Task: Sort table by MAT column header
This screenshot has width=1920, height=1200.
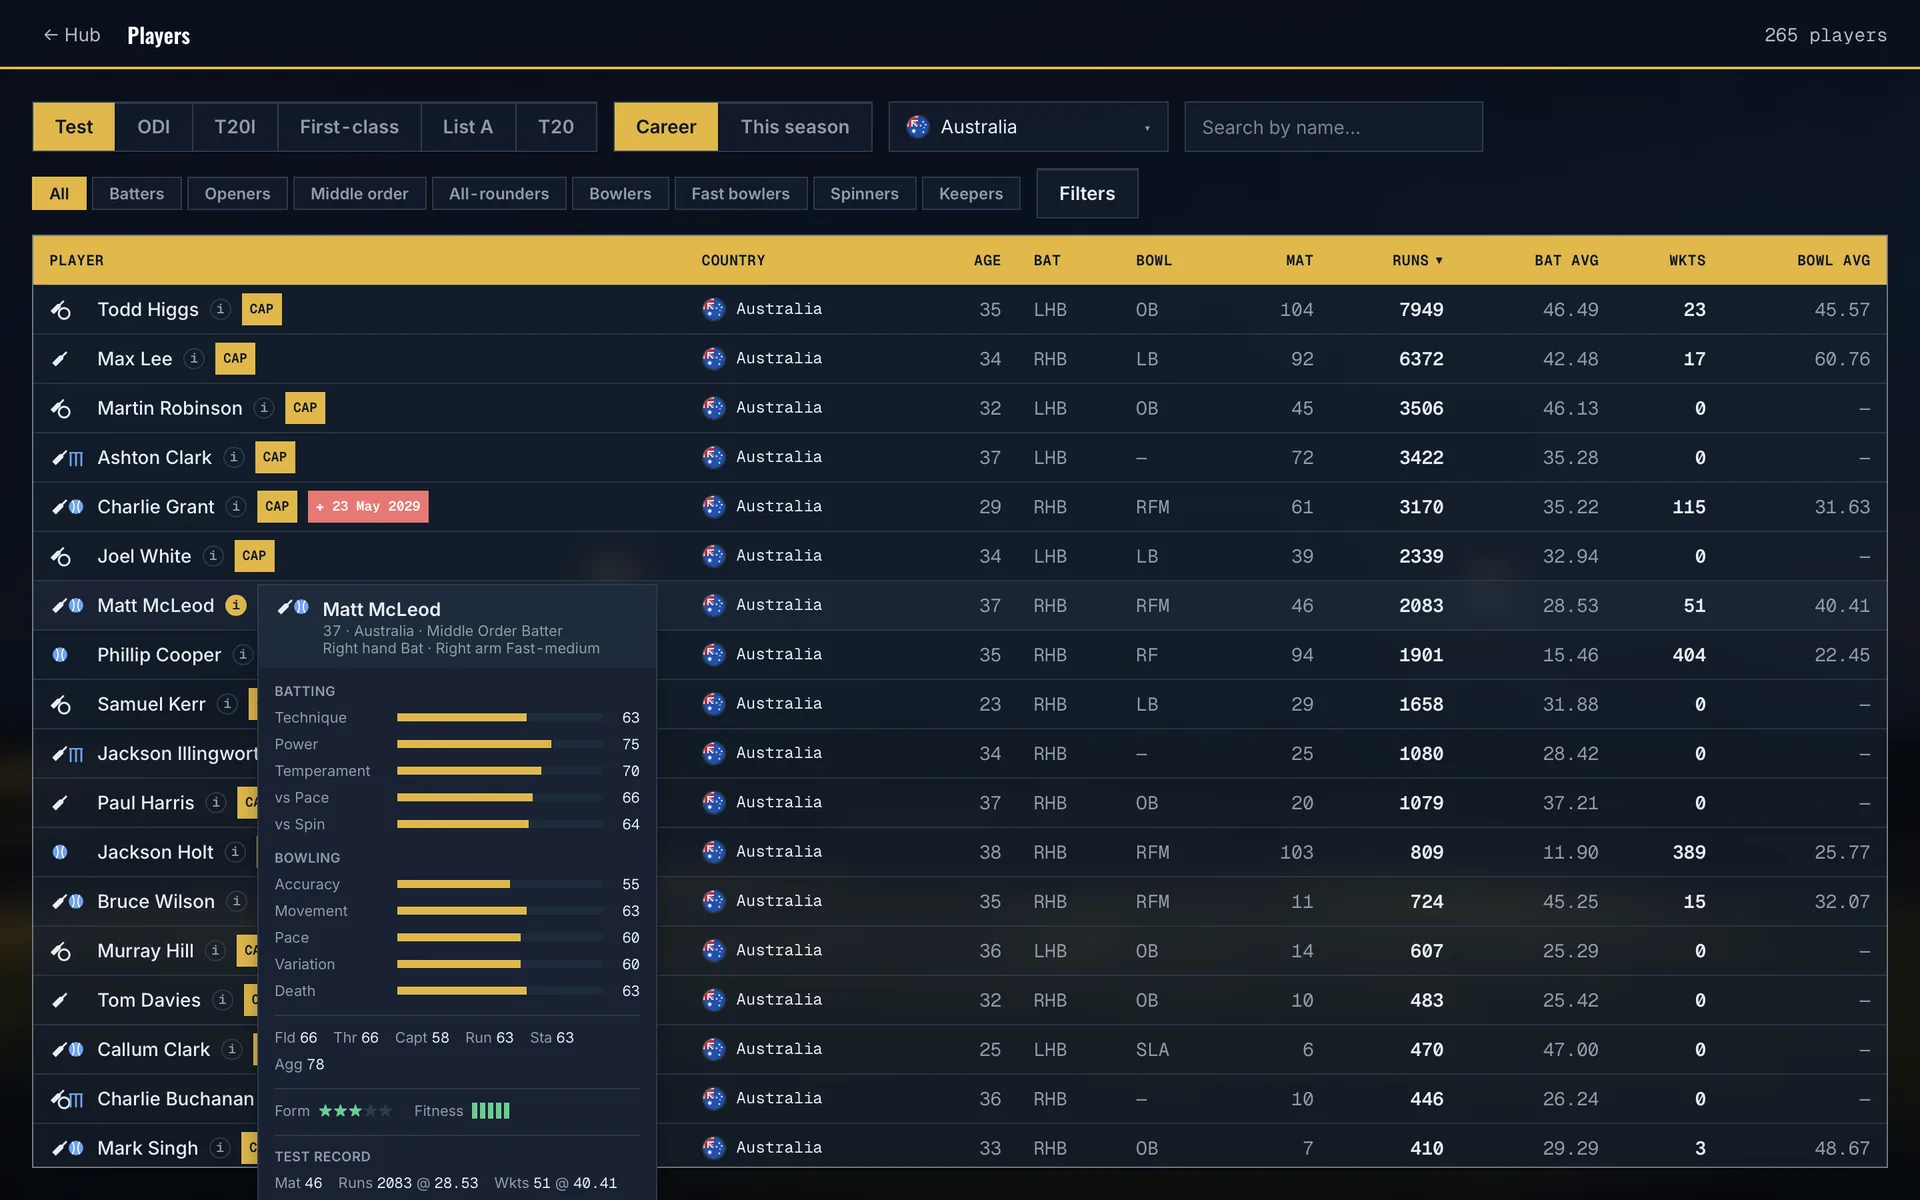Action: pos(1299,260)
